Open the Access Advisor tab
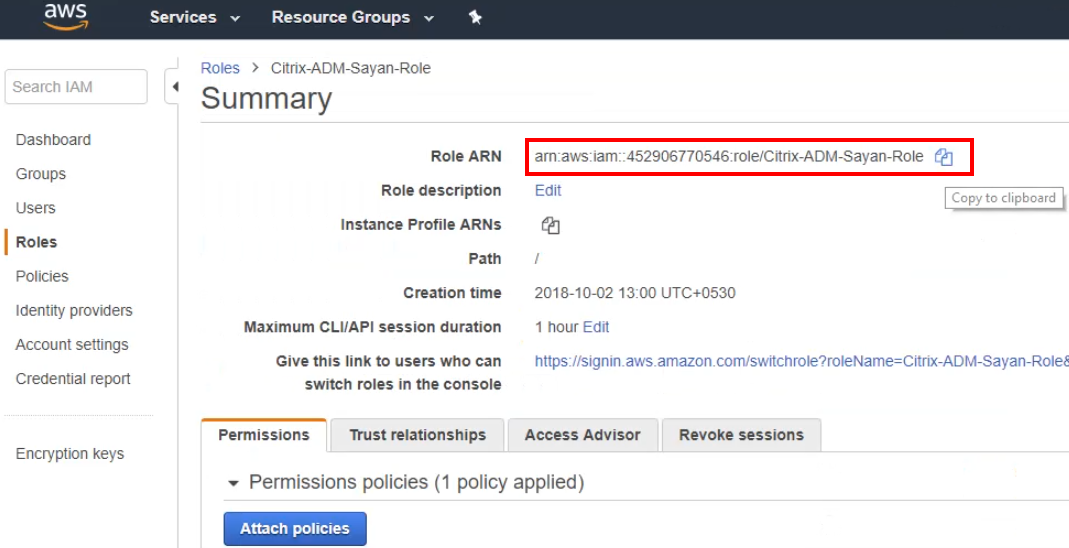This screenshot has height=548, width=1069. [582, 435]
